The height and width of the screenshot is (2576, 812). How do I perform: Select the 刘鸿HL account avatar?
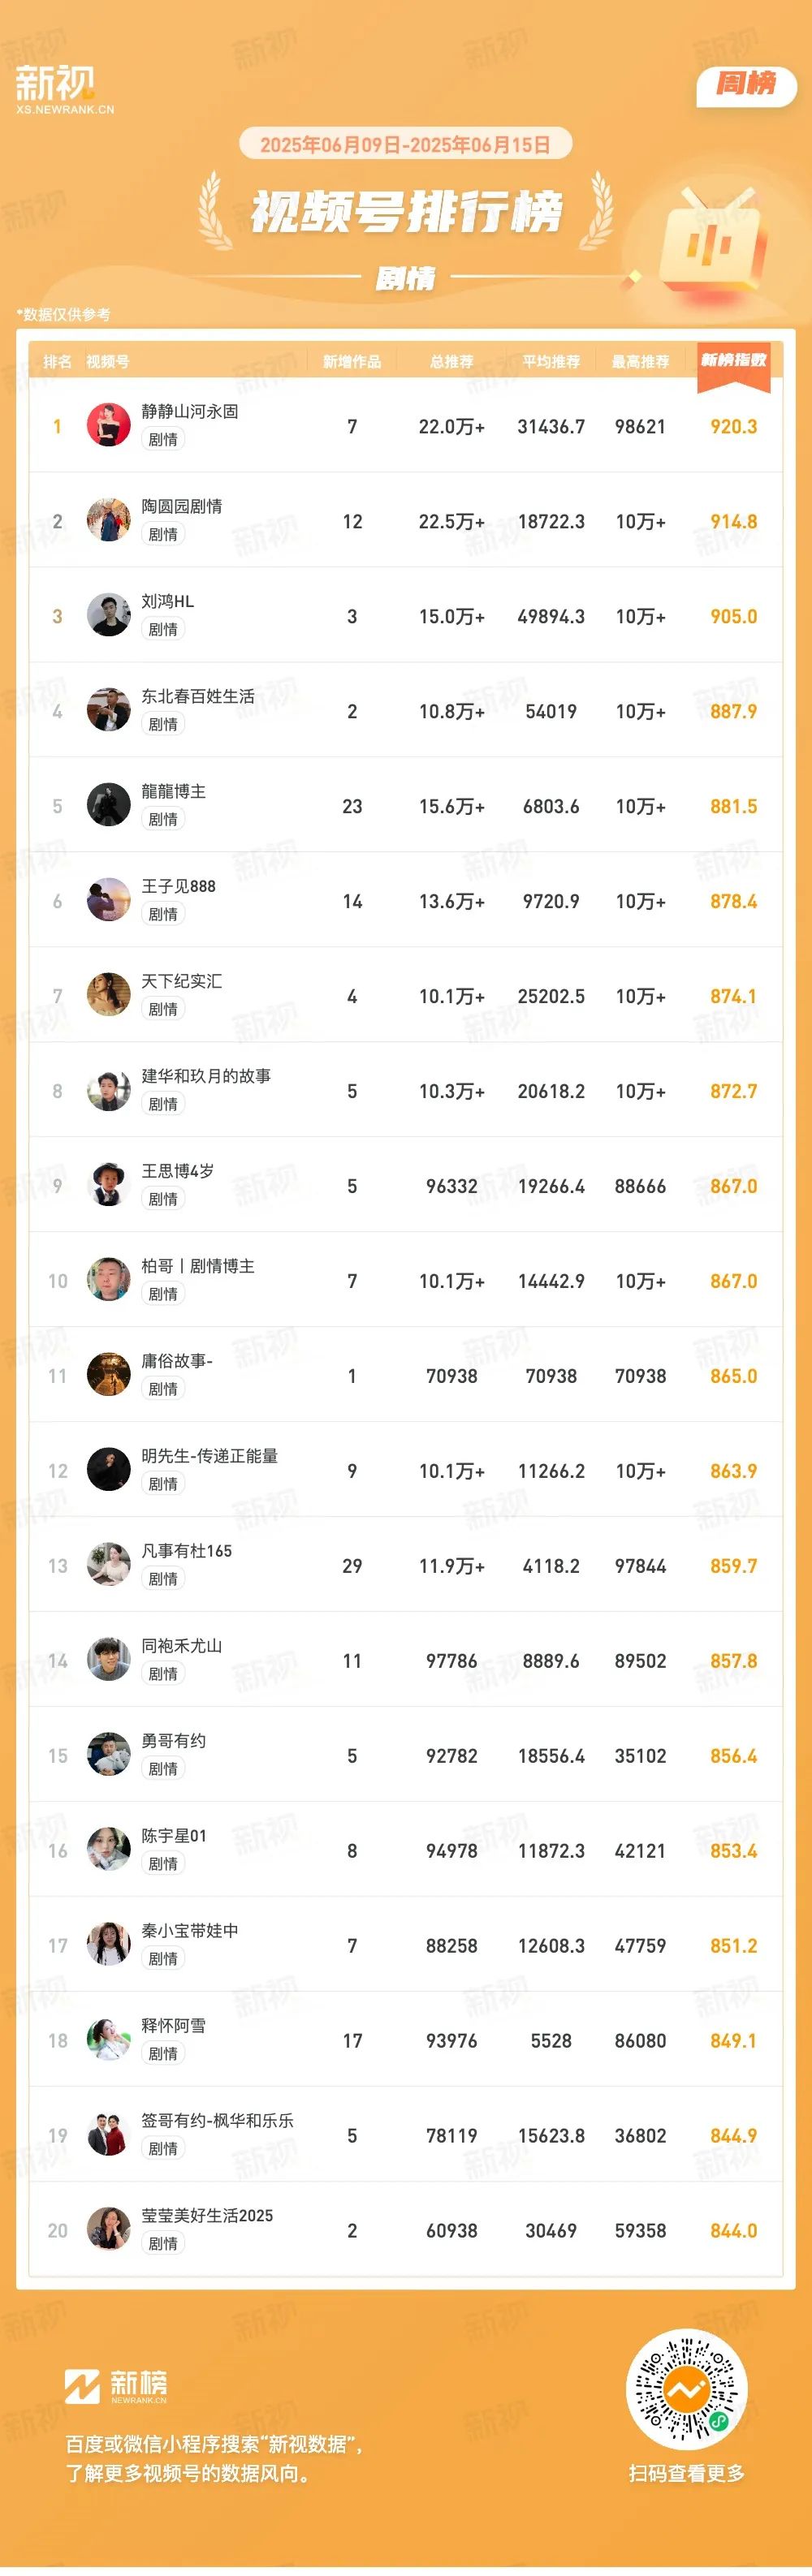point(109,616)
